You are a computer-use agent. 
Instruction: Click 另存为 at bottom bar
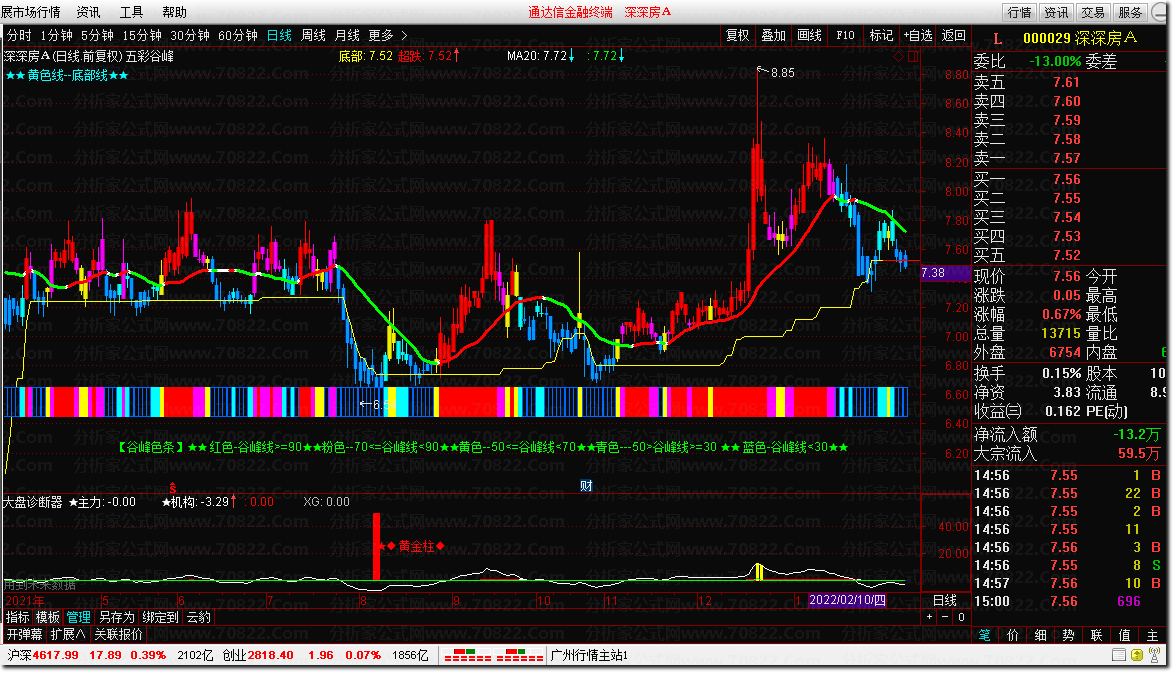tap(116, 617)
